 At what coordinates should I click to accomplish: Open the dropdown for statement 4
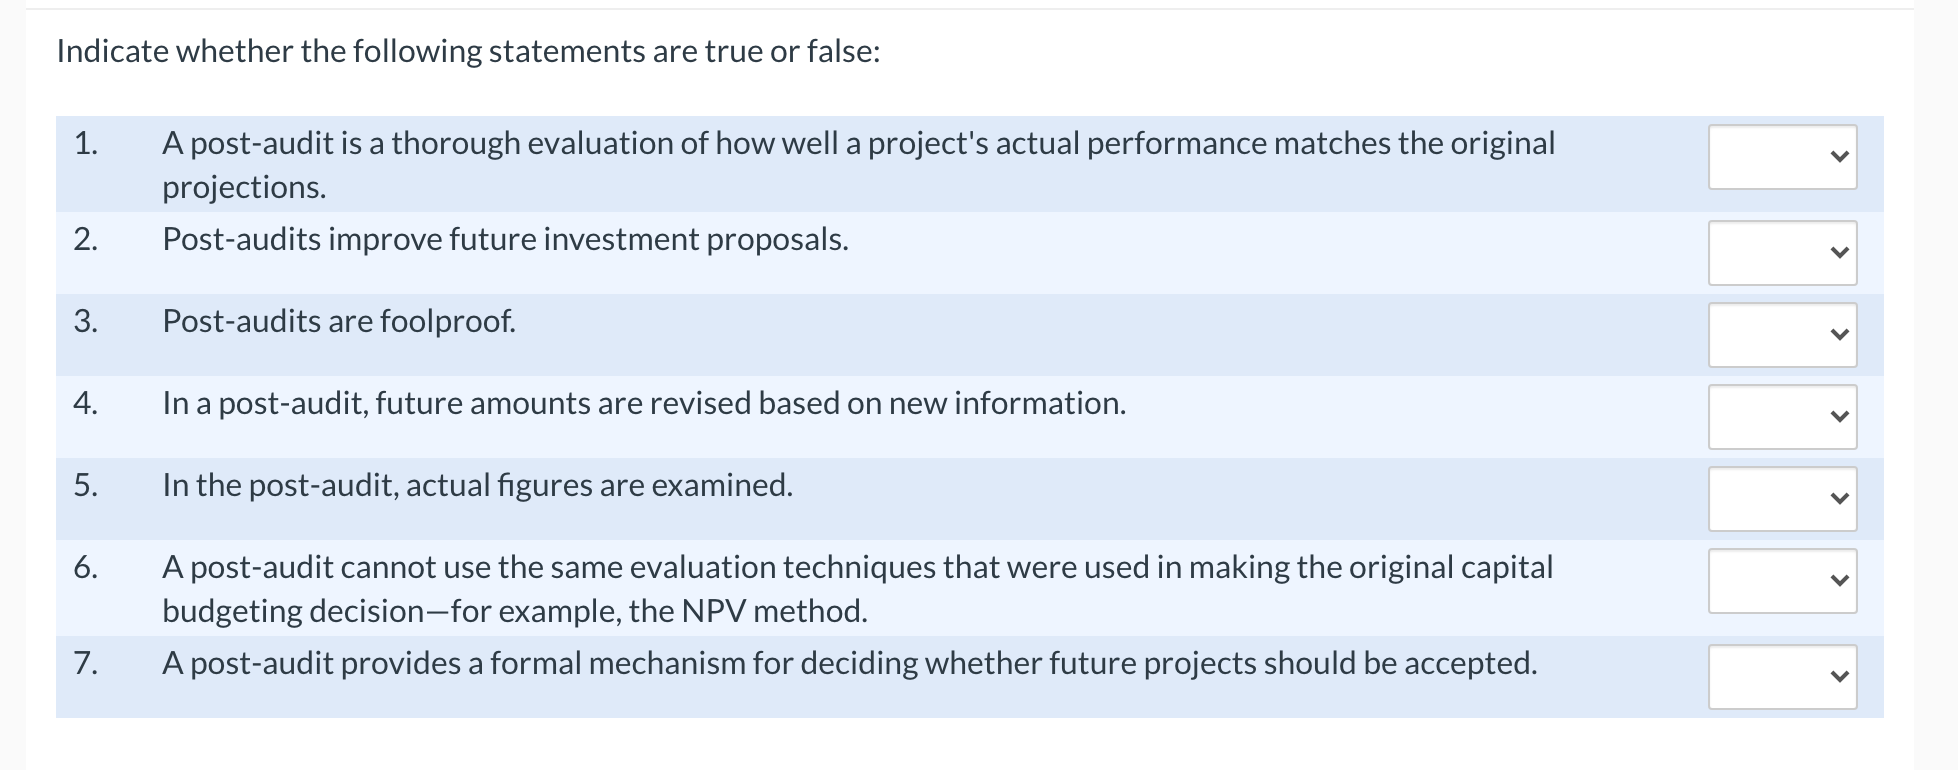[x=1781, y=416]
